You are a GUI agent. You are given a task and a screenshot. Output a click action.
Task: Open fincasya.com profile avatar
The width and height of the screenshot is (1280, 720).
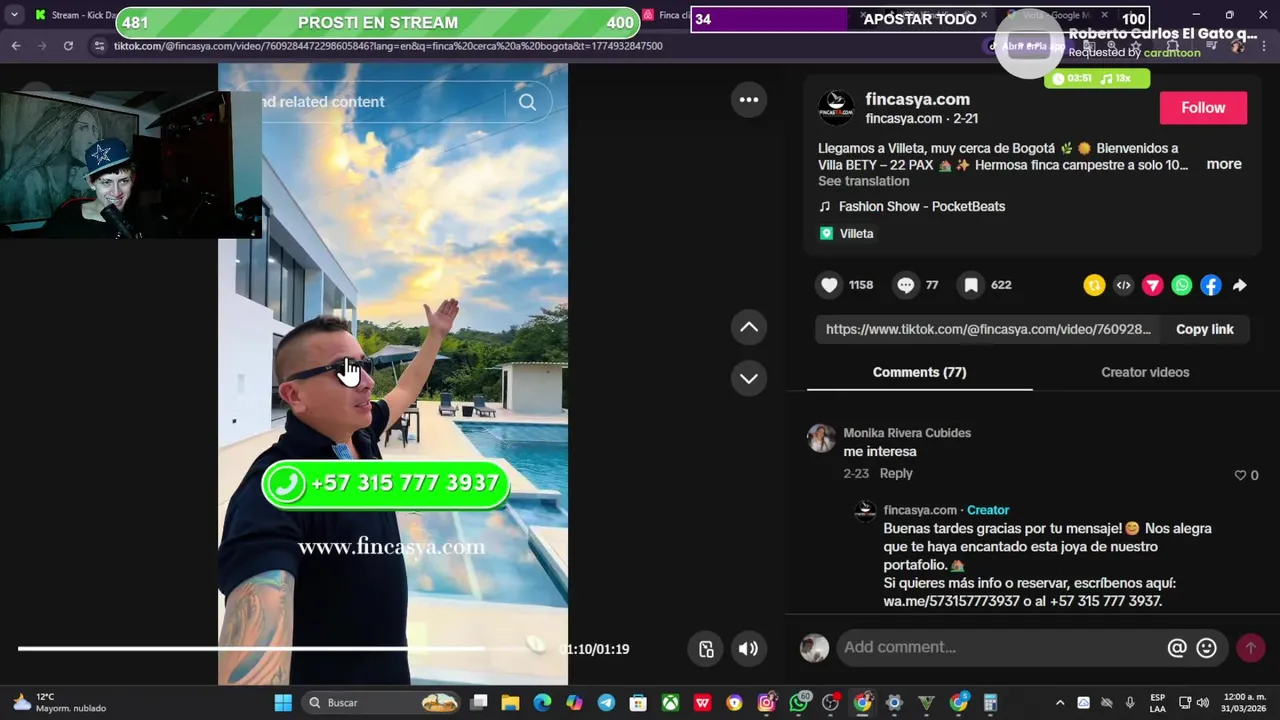click(836, 107)
